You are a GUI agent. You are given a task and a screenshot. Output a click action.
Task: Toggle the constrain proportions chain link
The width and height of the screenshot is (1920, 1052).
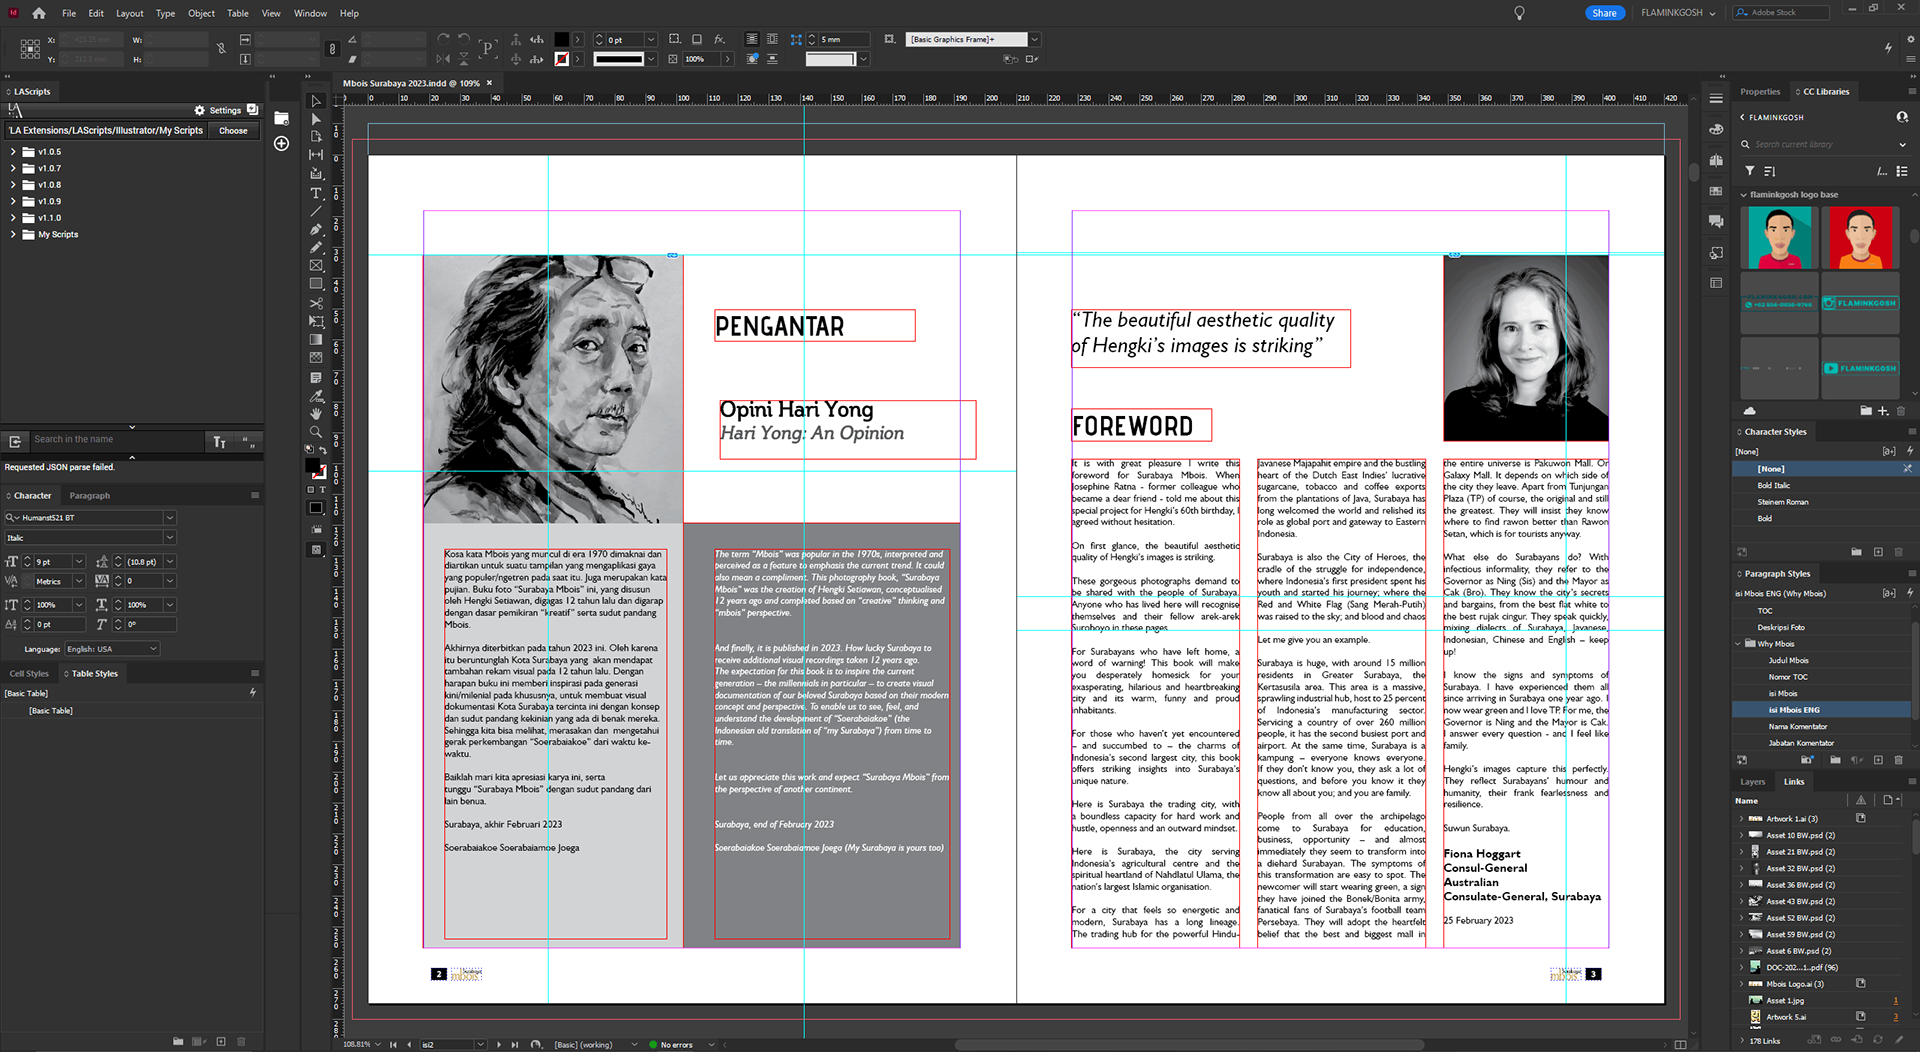pyautogui.click(x=221, y=48)
